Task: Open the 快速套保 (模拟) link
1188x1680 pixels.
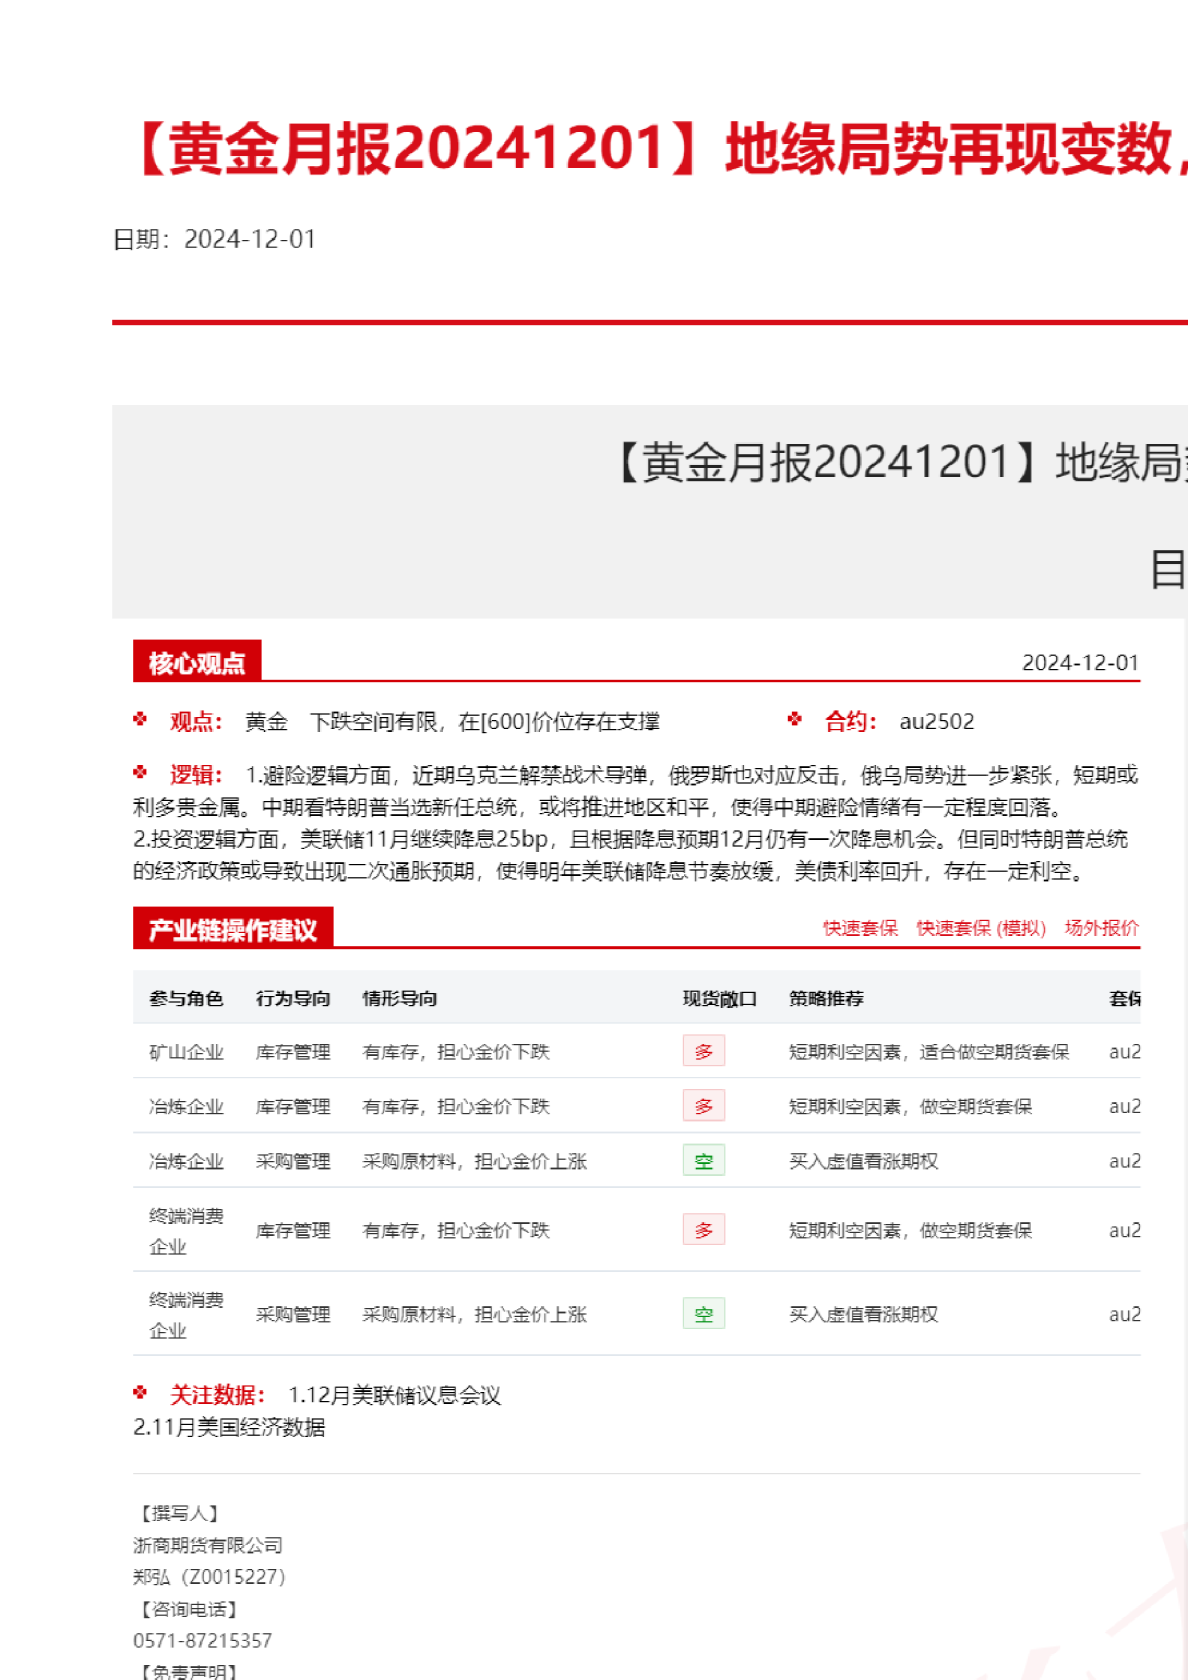Action: coord(981,928)
